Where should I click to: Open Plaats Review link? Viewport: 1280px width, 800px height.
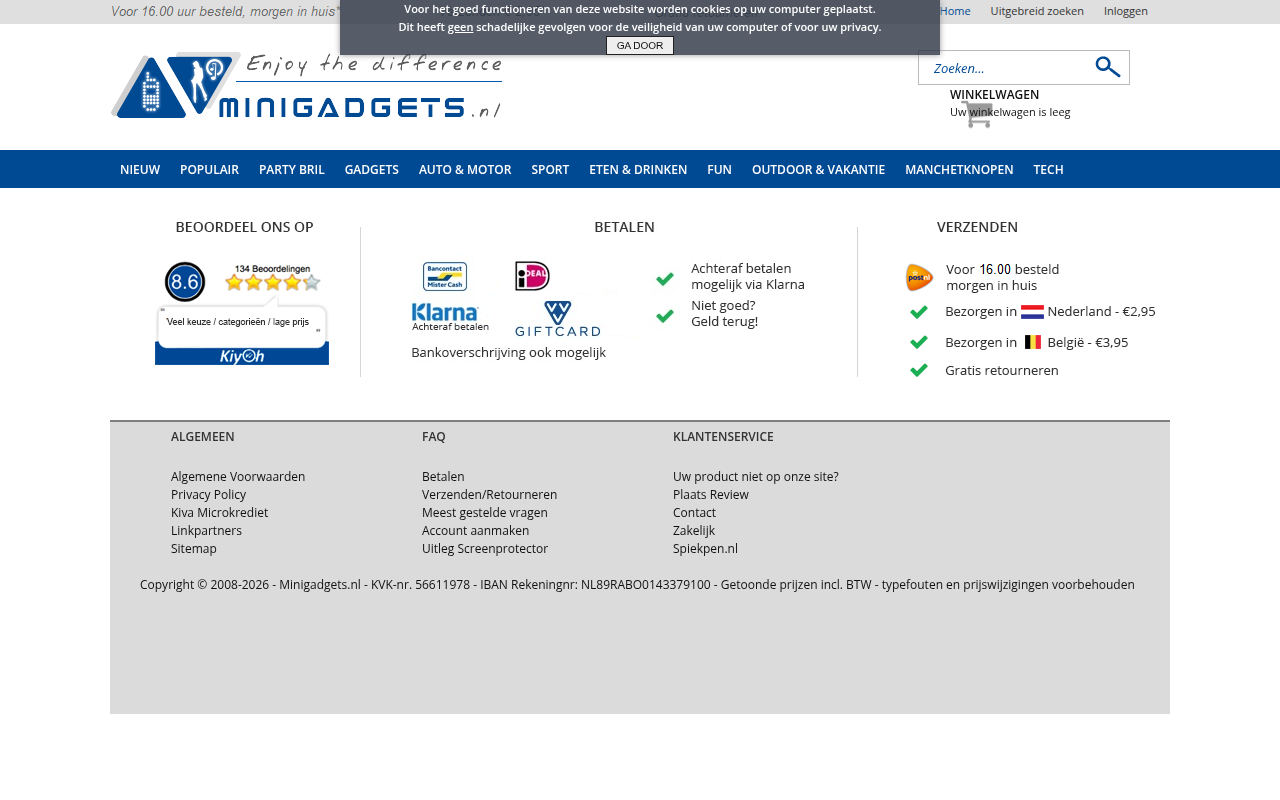(711, 495)
